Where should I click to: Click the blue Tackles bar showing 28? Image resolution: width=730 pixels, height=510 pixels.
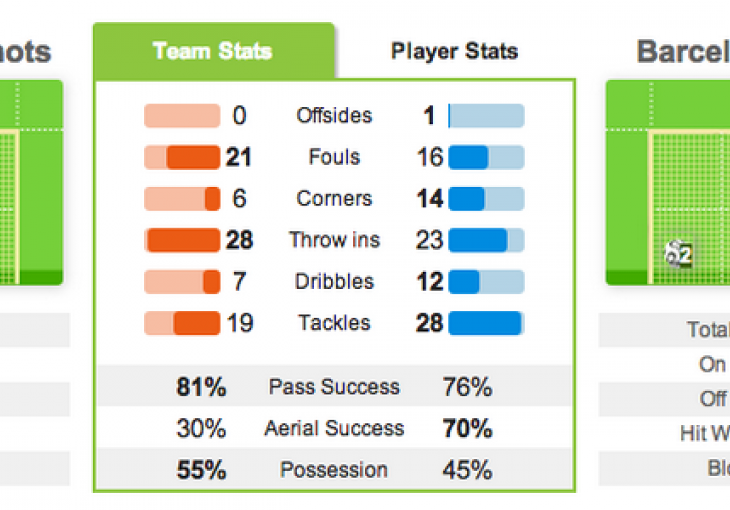pos(486,323)
